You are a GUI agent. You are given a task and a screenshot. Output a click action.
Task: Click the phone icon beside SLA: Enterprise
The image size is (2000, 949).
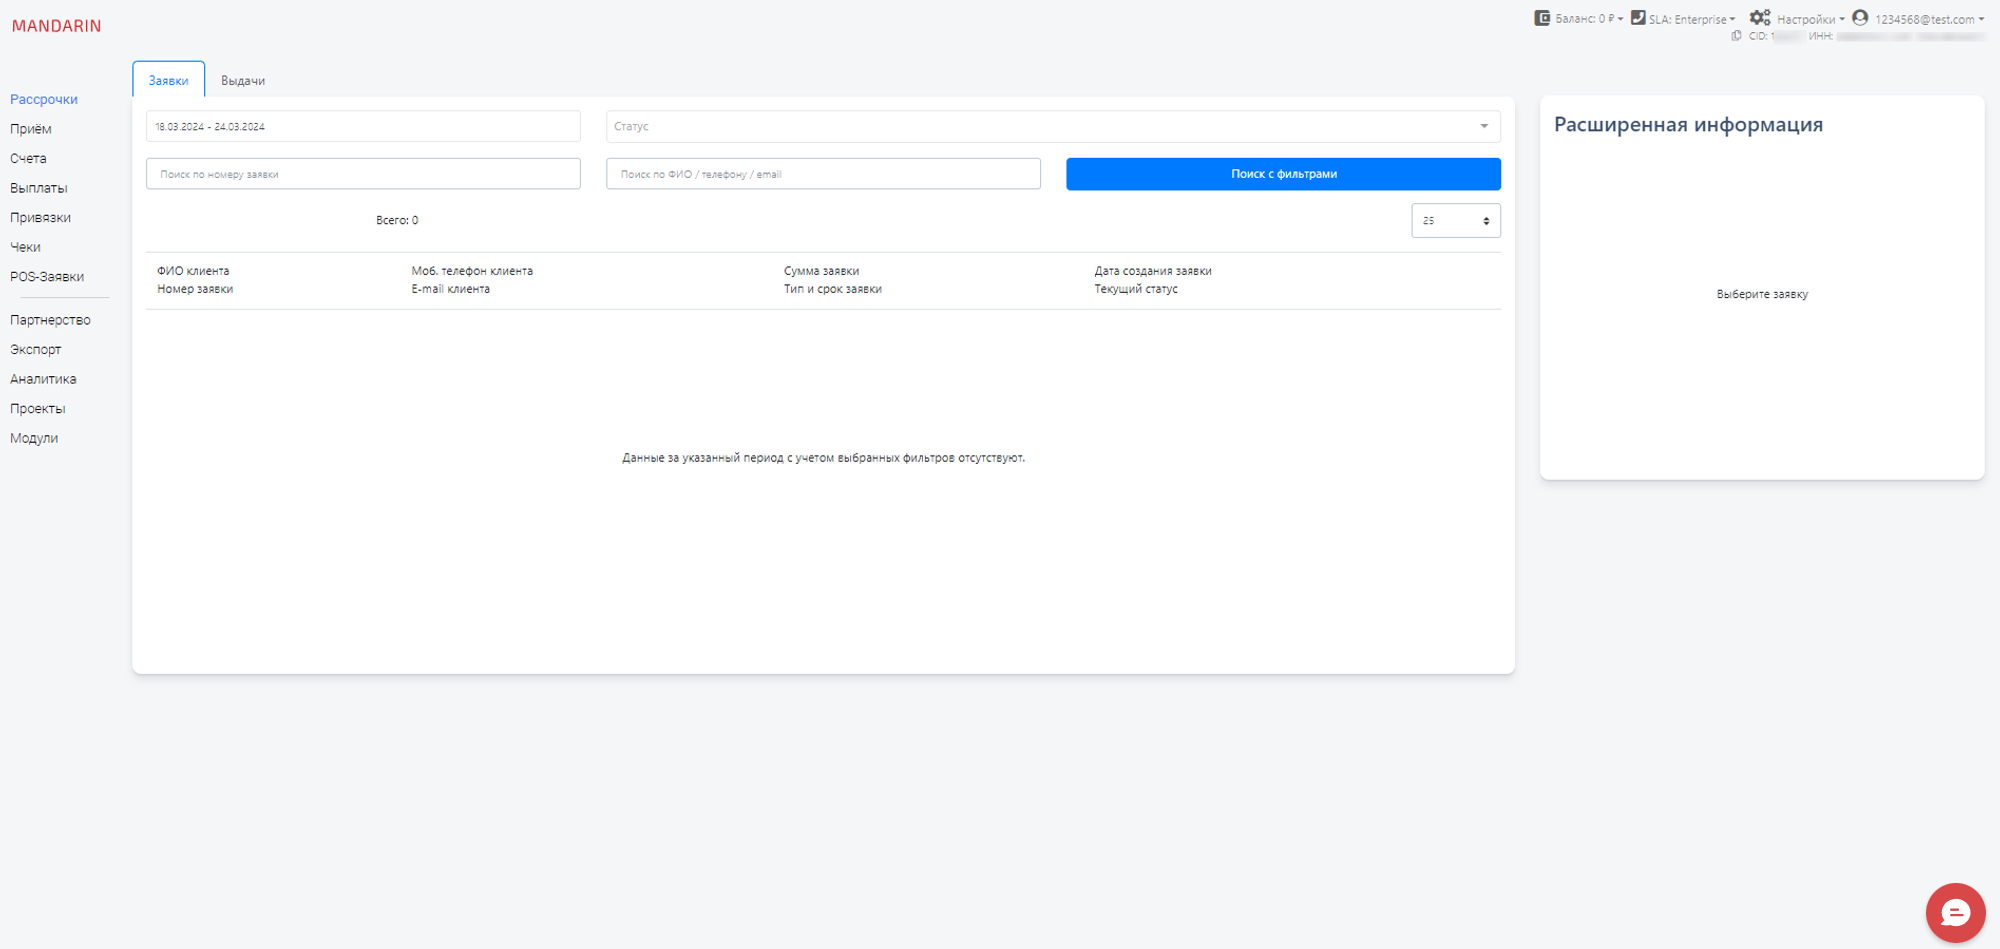[x=1638, y=18]
